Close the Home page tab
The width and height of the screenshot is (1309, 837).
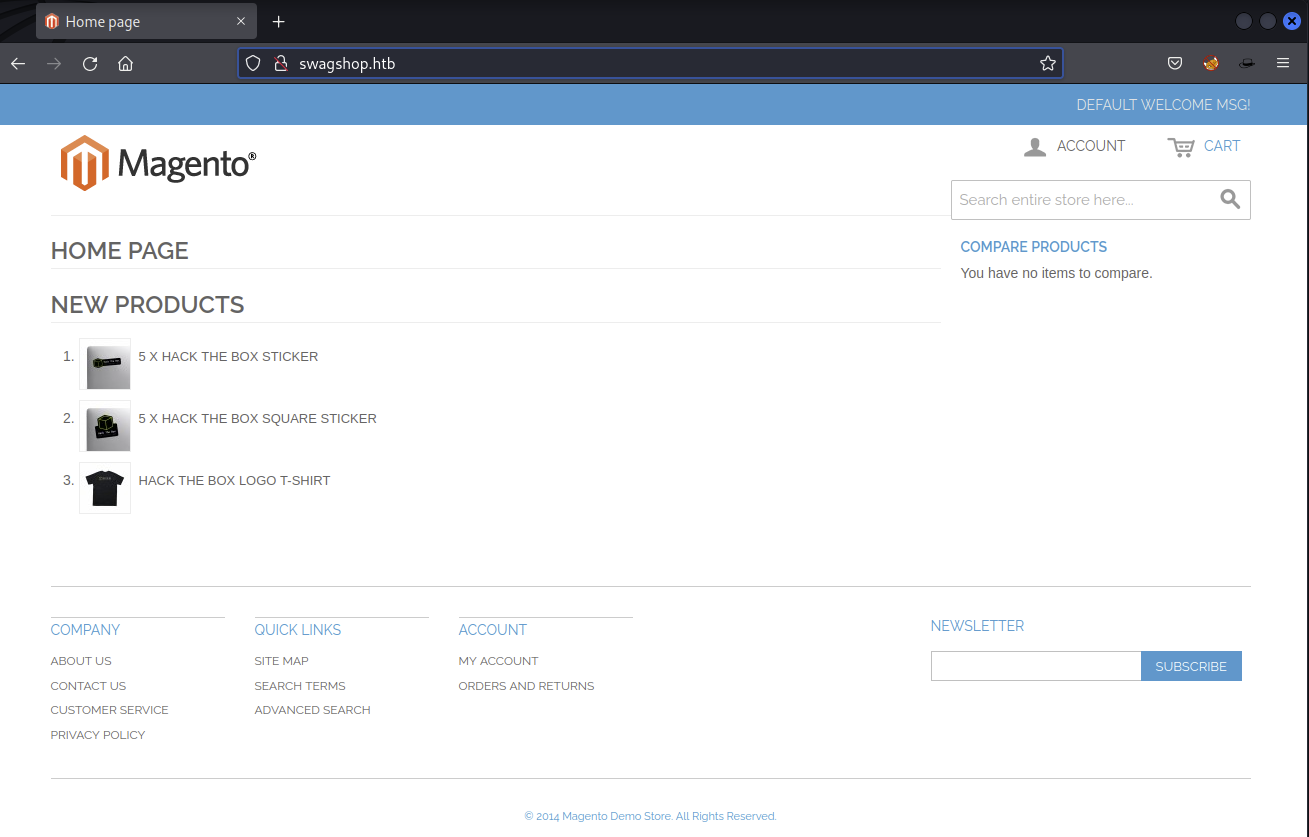[x=241, y=21]
